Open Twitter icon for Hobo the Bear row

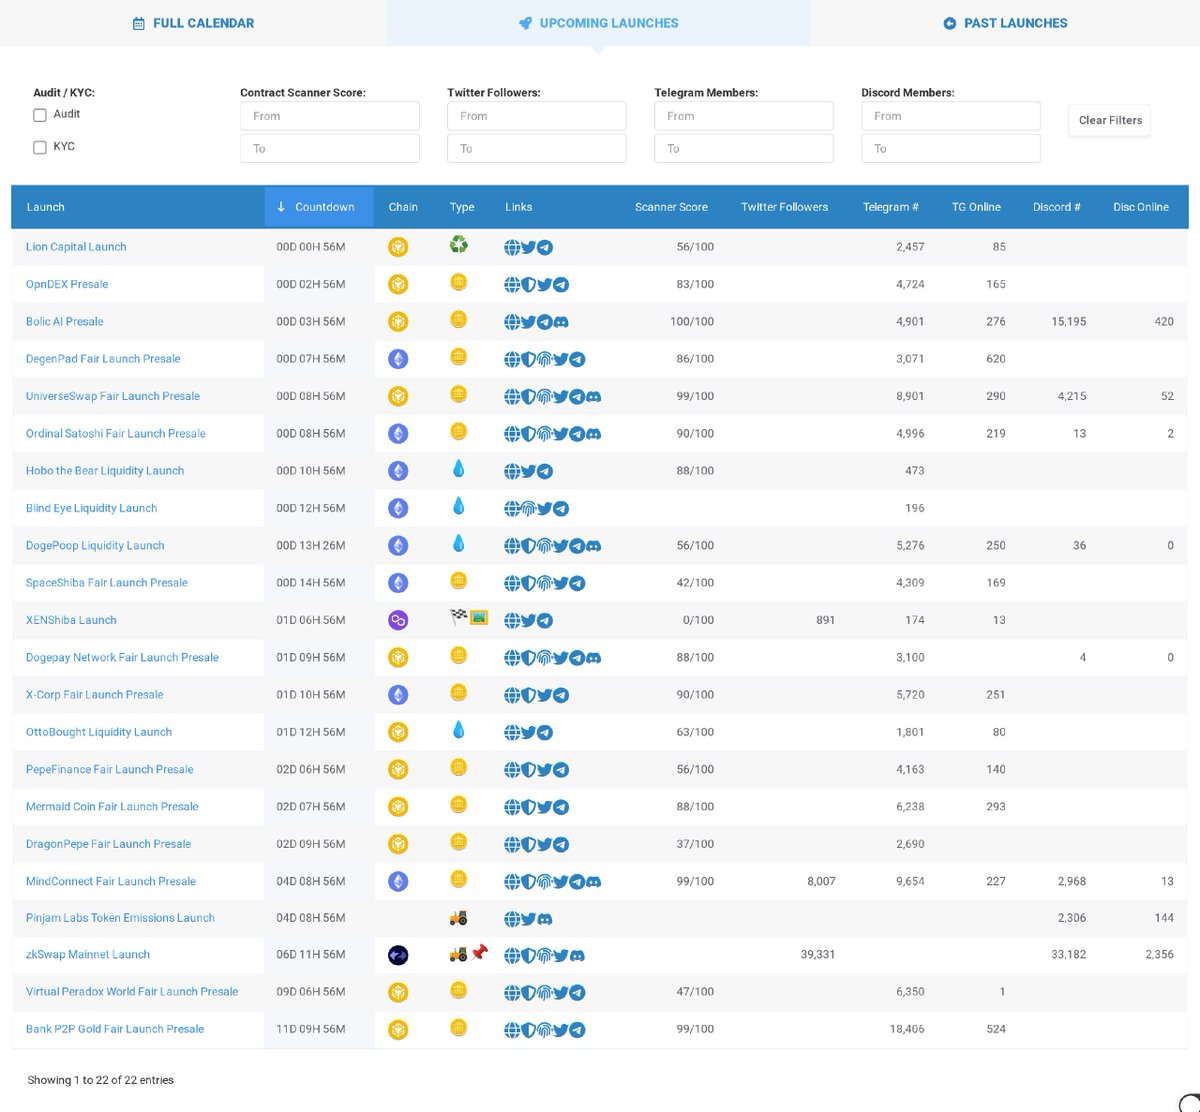[x=528, y=470]
